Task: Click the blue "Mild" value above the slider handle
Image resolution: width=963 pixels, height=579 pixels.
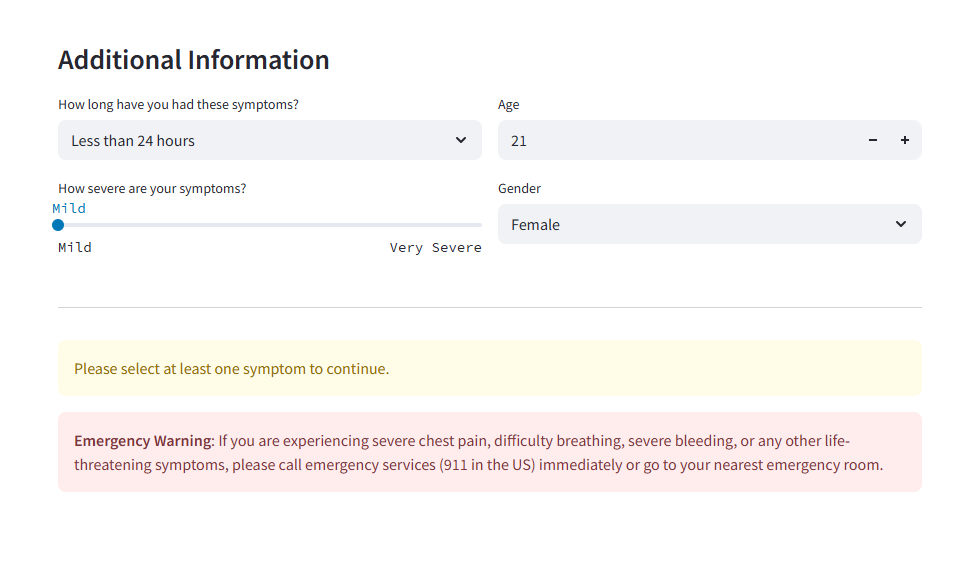Action: 69,209
